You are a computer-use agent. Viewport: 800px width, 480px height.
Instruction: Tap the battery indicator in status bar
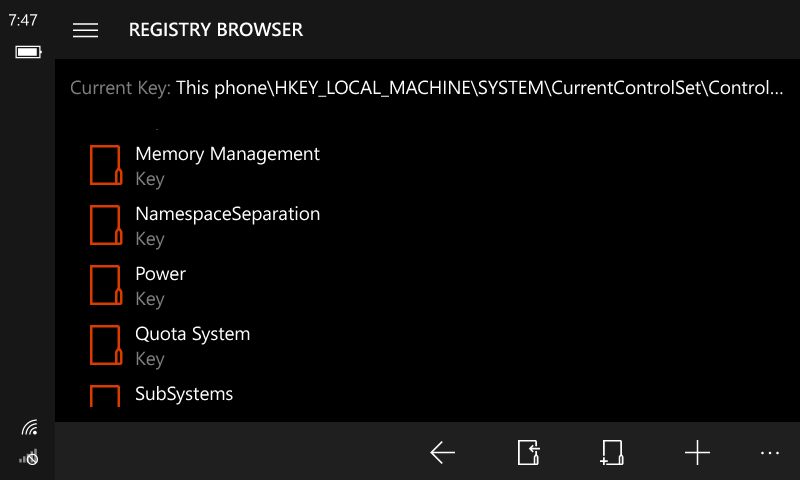27,52
